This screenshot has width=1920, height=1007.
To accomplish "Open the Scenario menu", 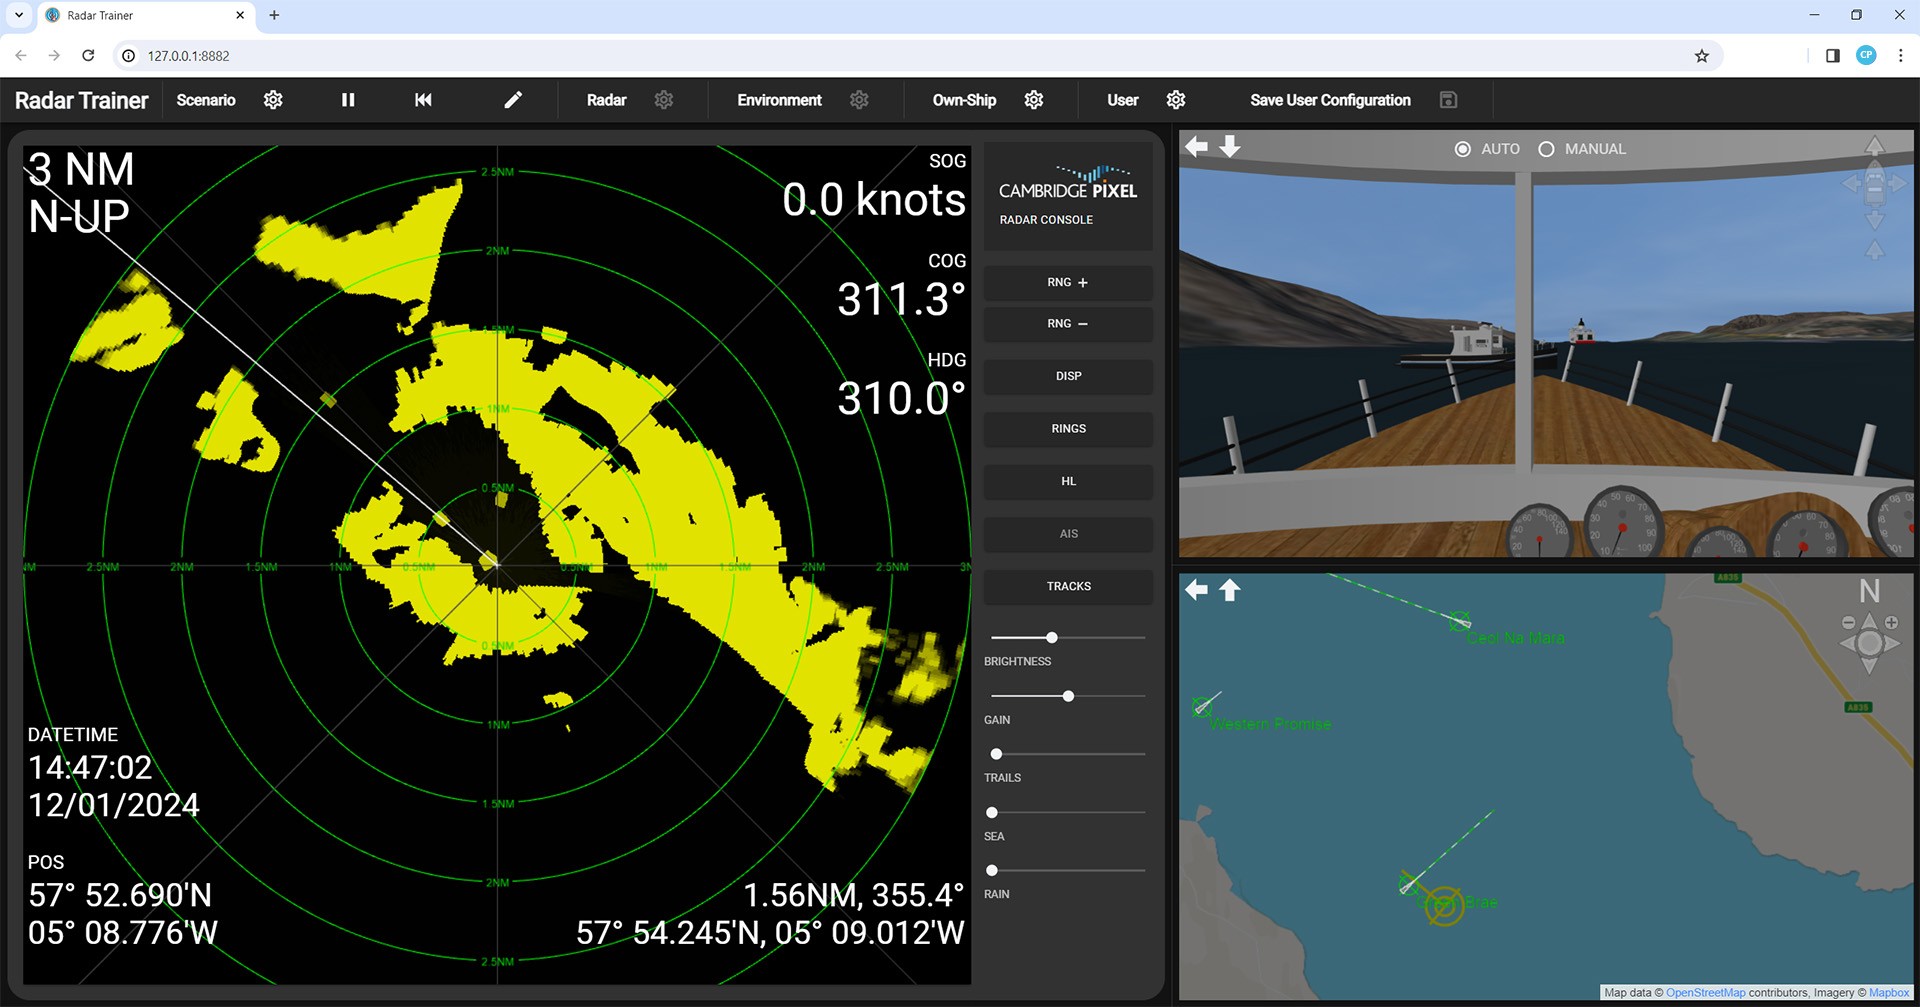I will pos(206,100).
